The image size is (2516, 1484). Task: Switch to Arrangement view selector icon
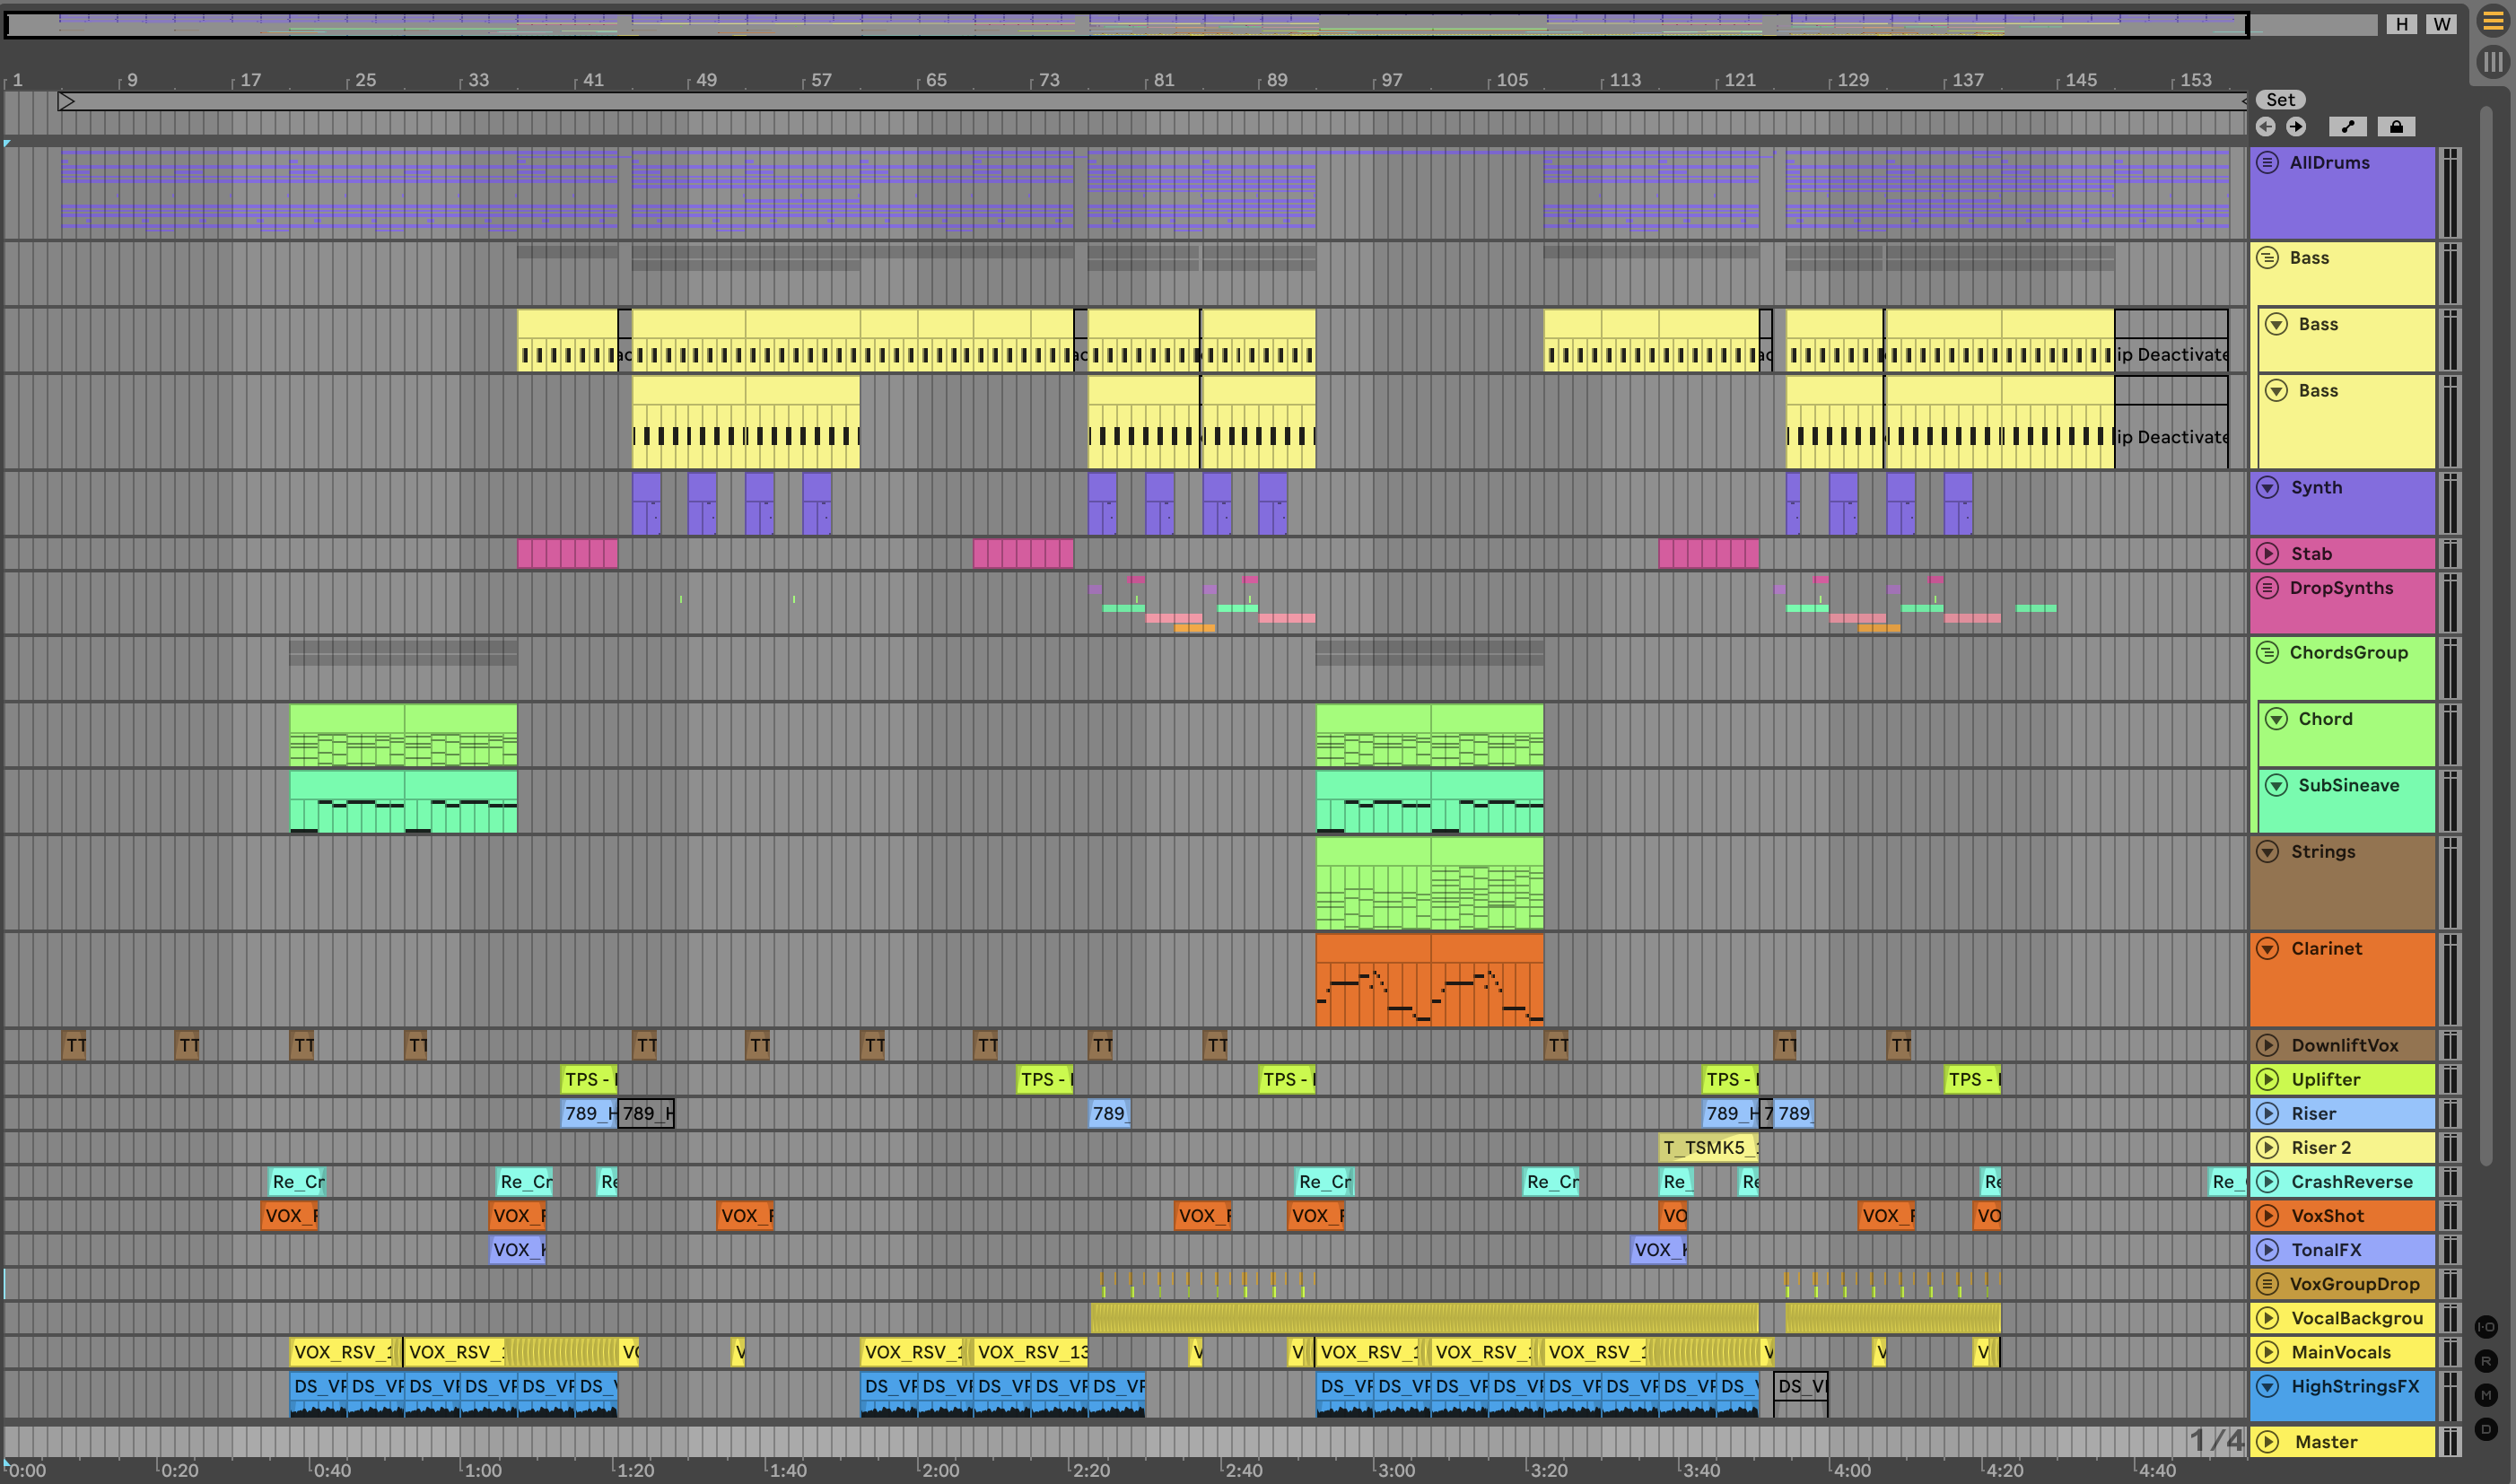[2493, 21]
